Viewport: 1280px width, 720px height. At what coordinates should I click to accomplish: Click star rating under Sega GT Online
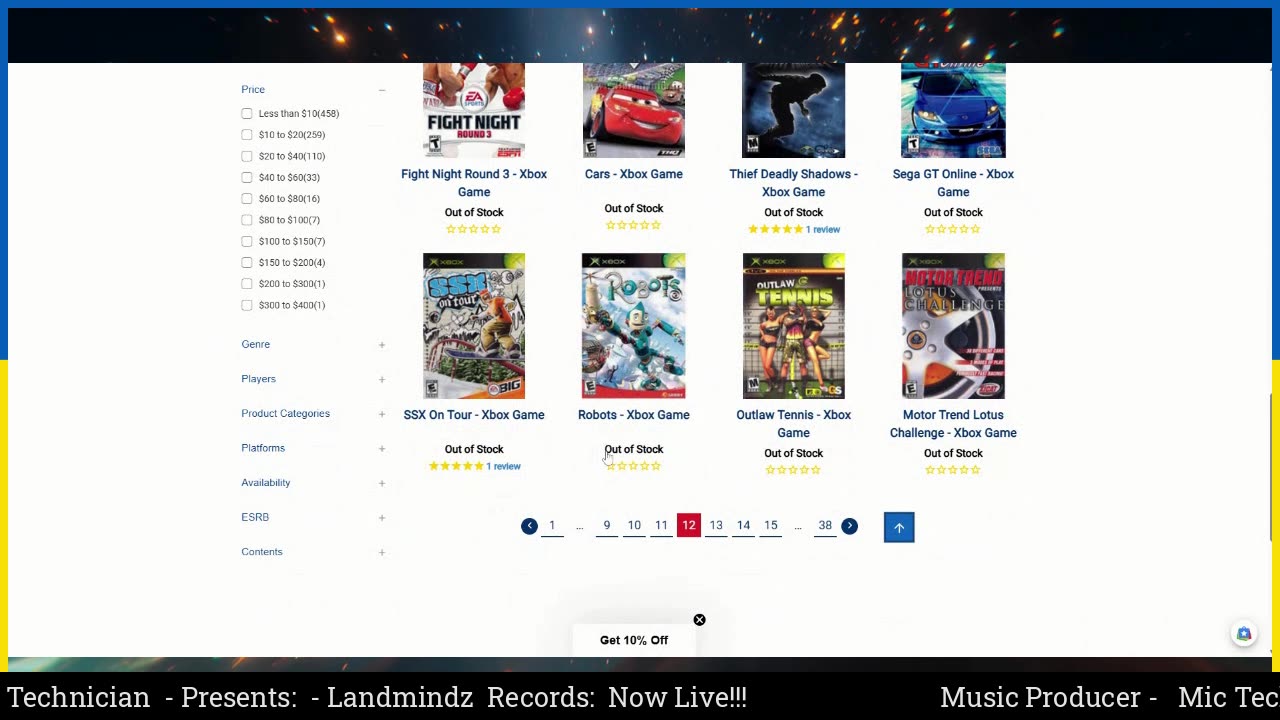point(953,229)
